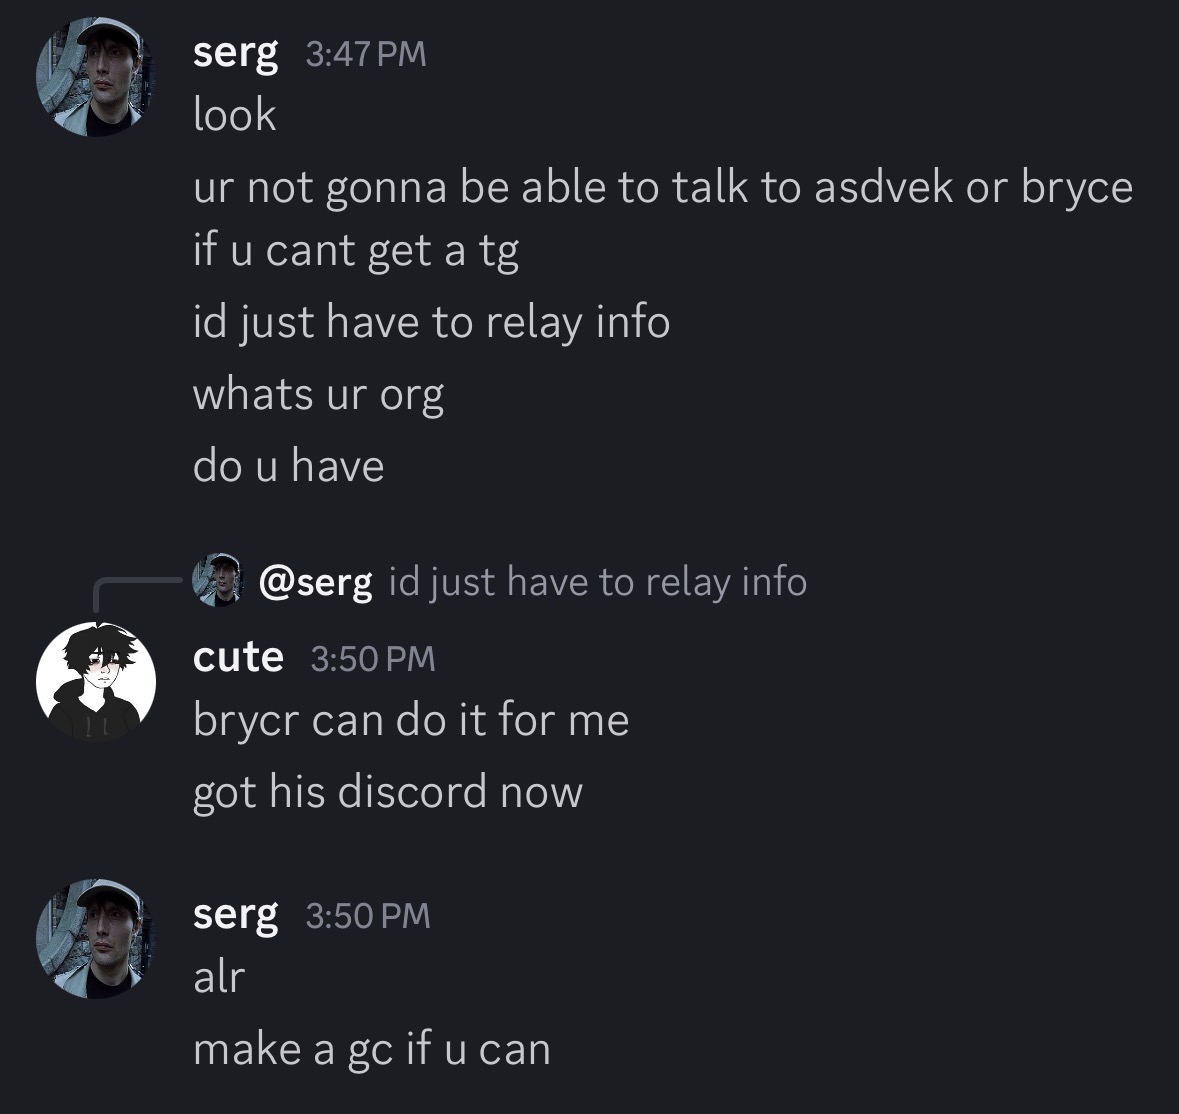Click serg username at 3:47 PM
The width and height of the screenshot is (1179, 1114).
click(x=235, y=54)
